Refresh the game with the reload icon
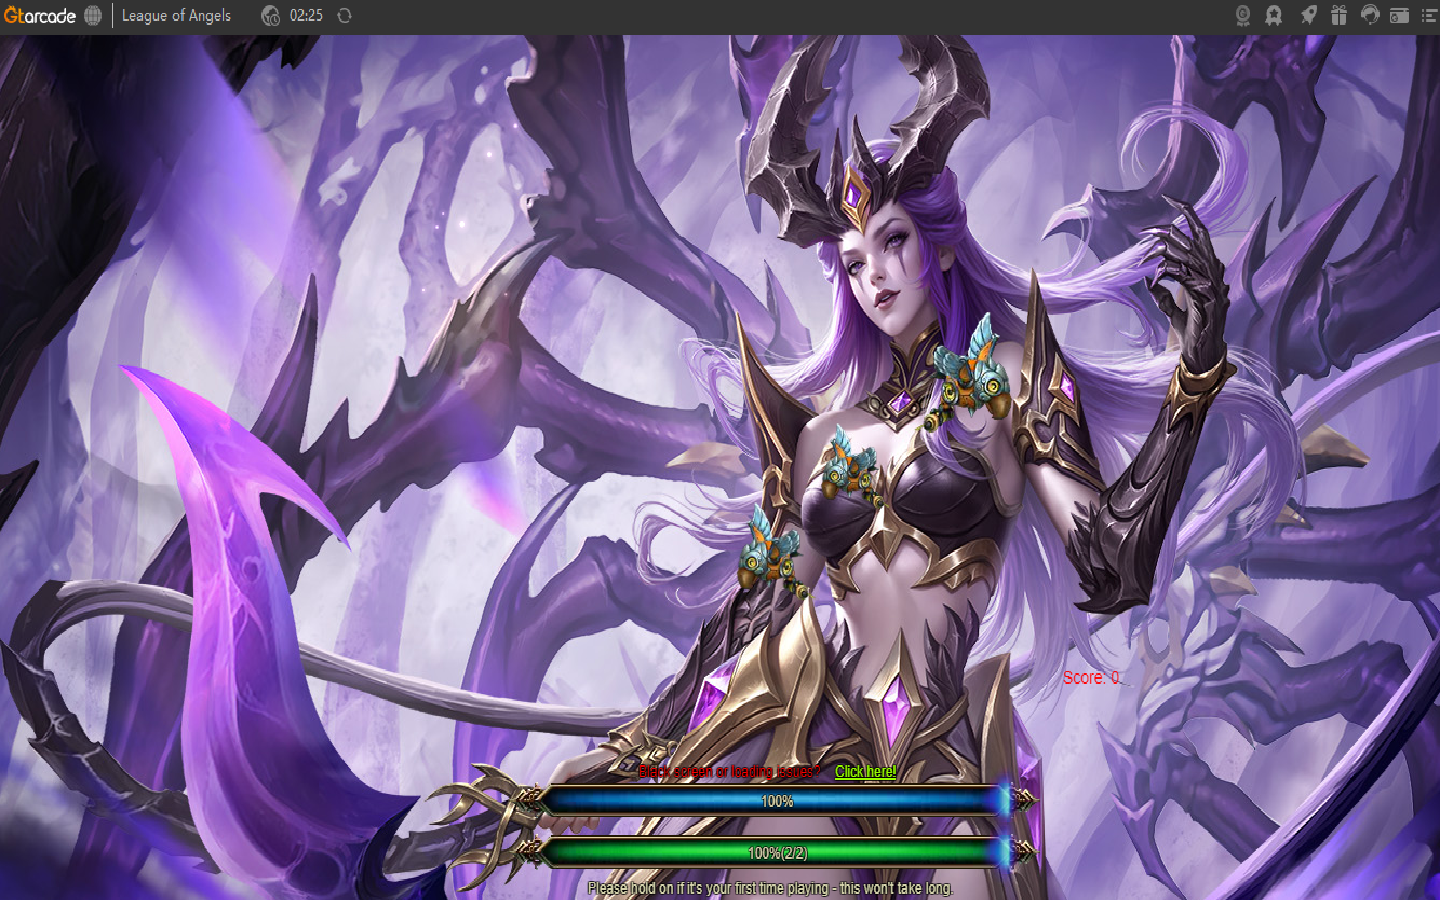Viewport: 1440px width, 900px height. click(x=344, y=16)
